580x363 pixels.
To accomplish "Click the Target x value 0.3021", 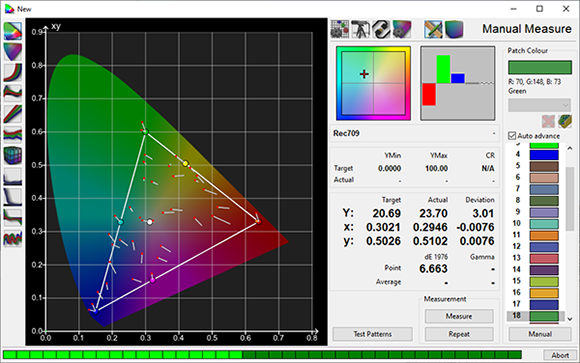I will click(383, 227).
